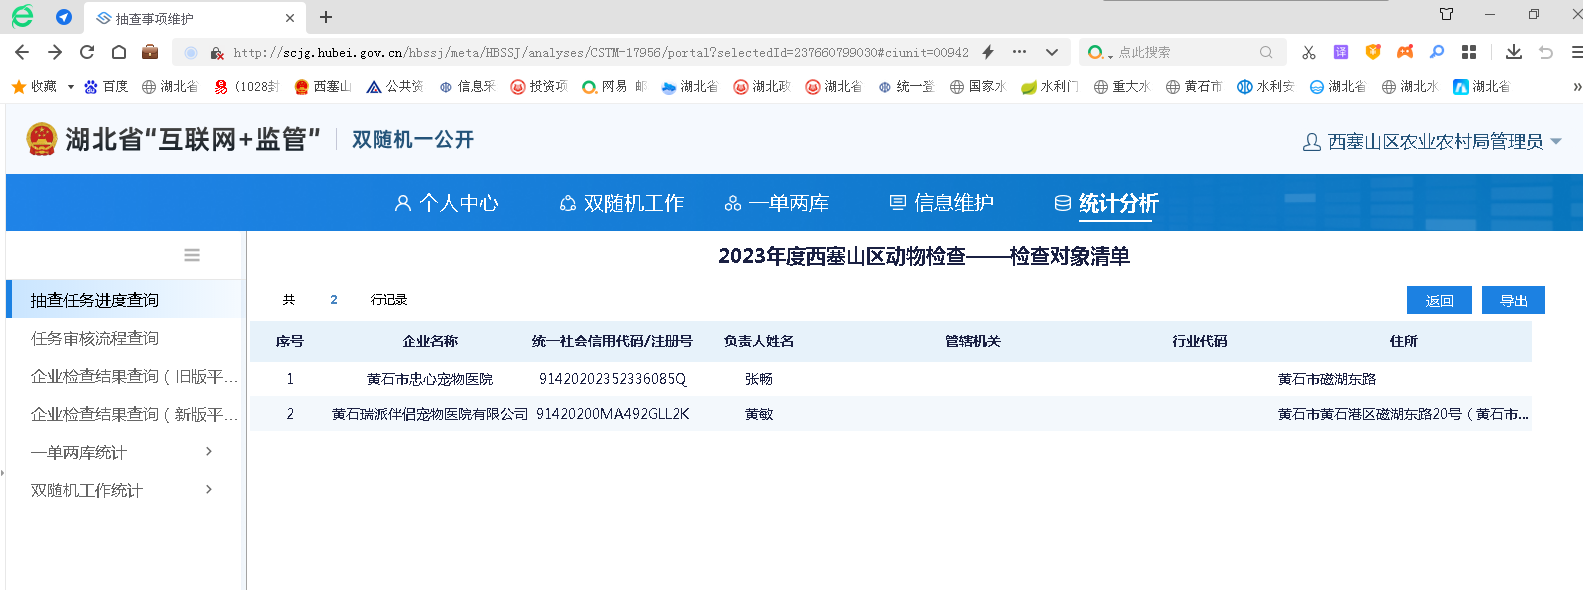Click the 导出 export button
This screenshot has width=1583, height=590.
(x=1513, y=300)
